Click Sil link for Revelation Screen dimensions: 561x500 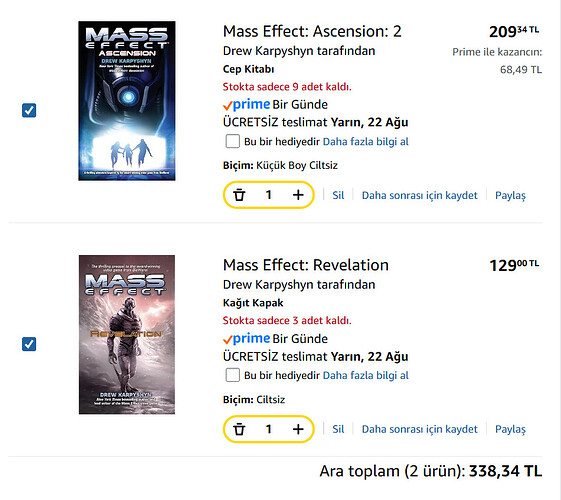click(338, 429)
